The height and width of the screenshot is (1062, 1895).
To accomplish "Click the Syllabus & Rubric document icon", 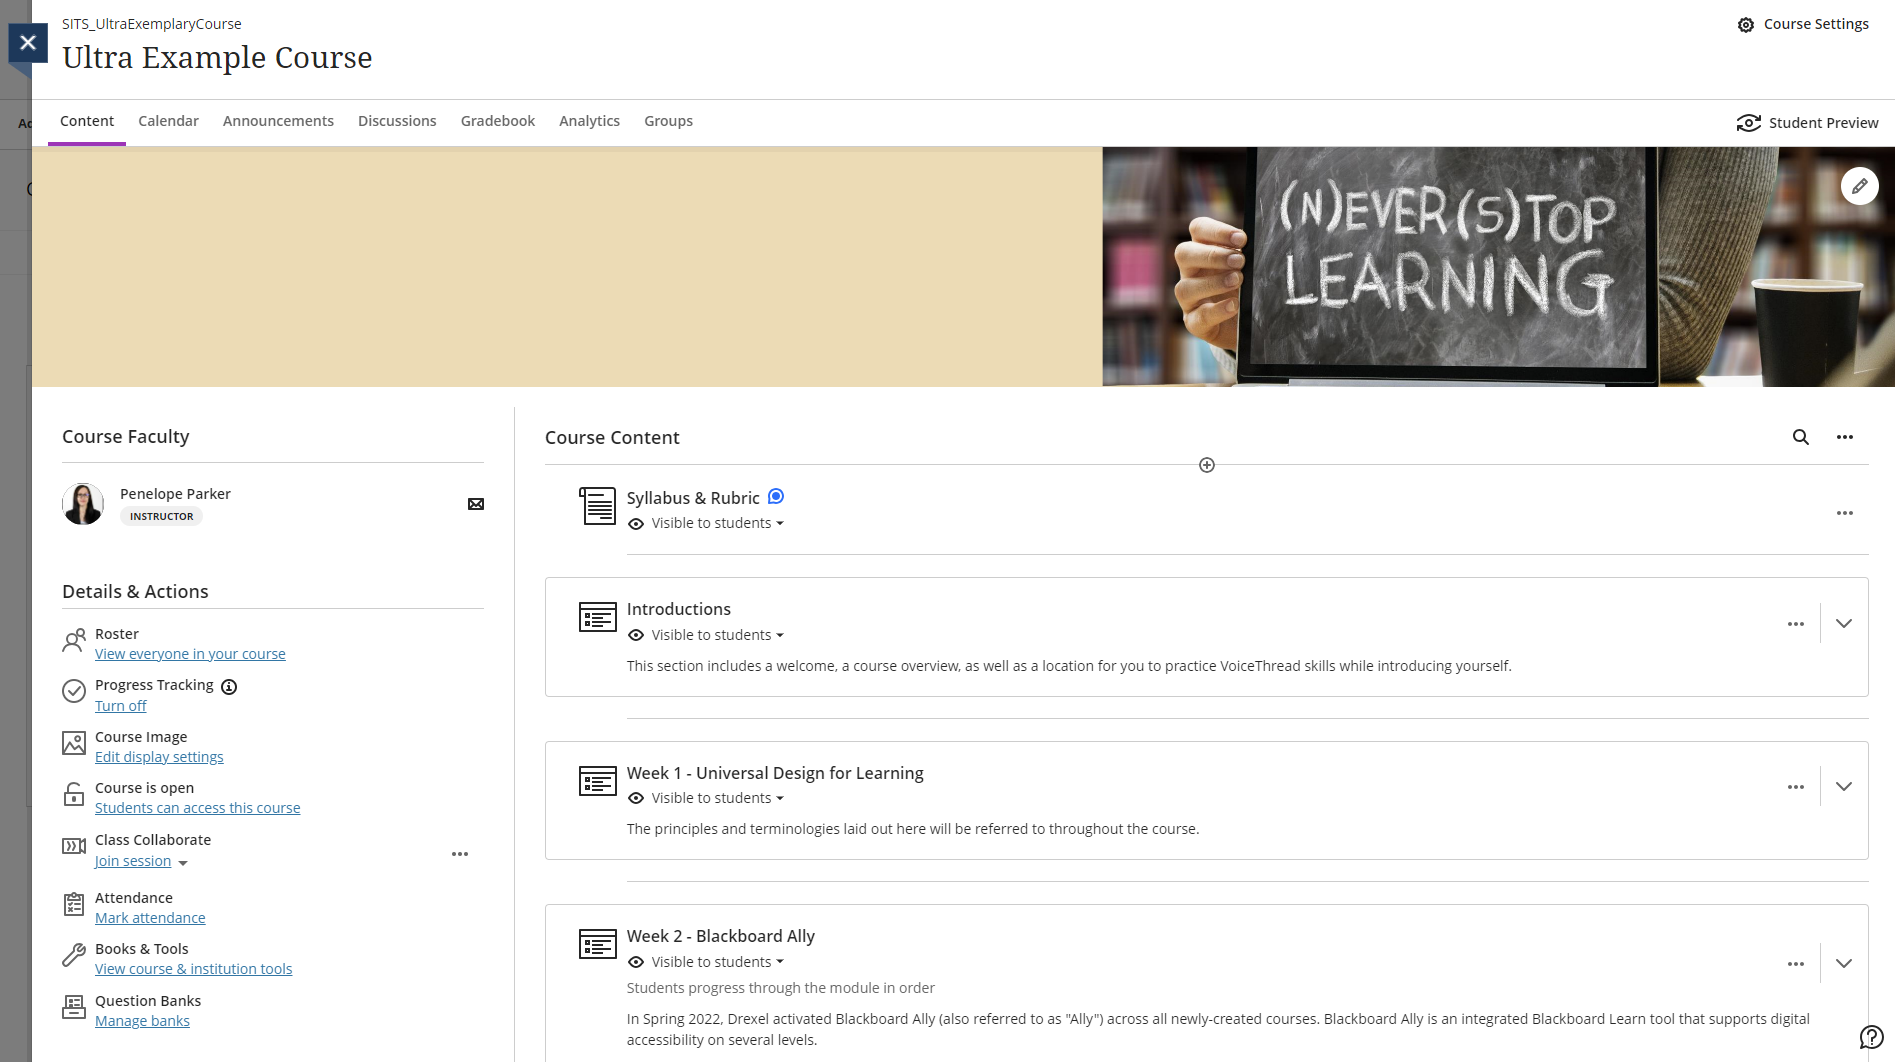I will click(597, 506).
